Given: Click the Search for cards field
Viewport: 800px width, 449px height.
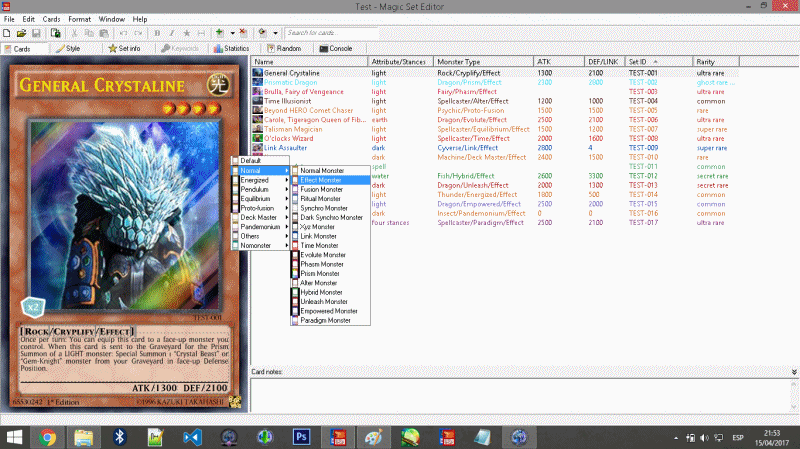Looking at the screenshot, I should (x=332, y=33).
